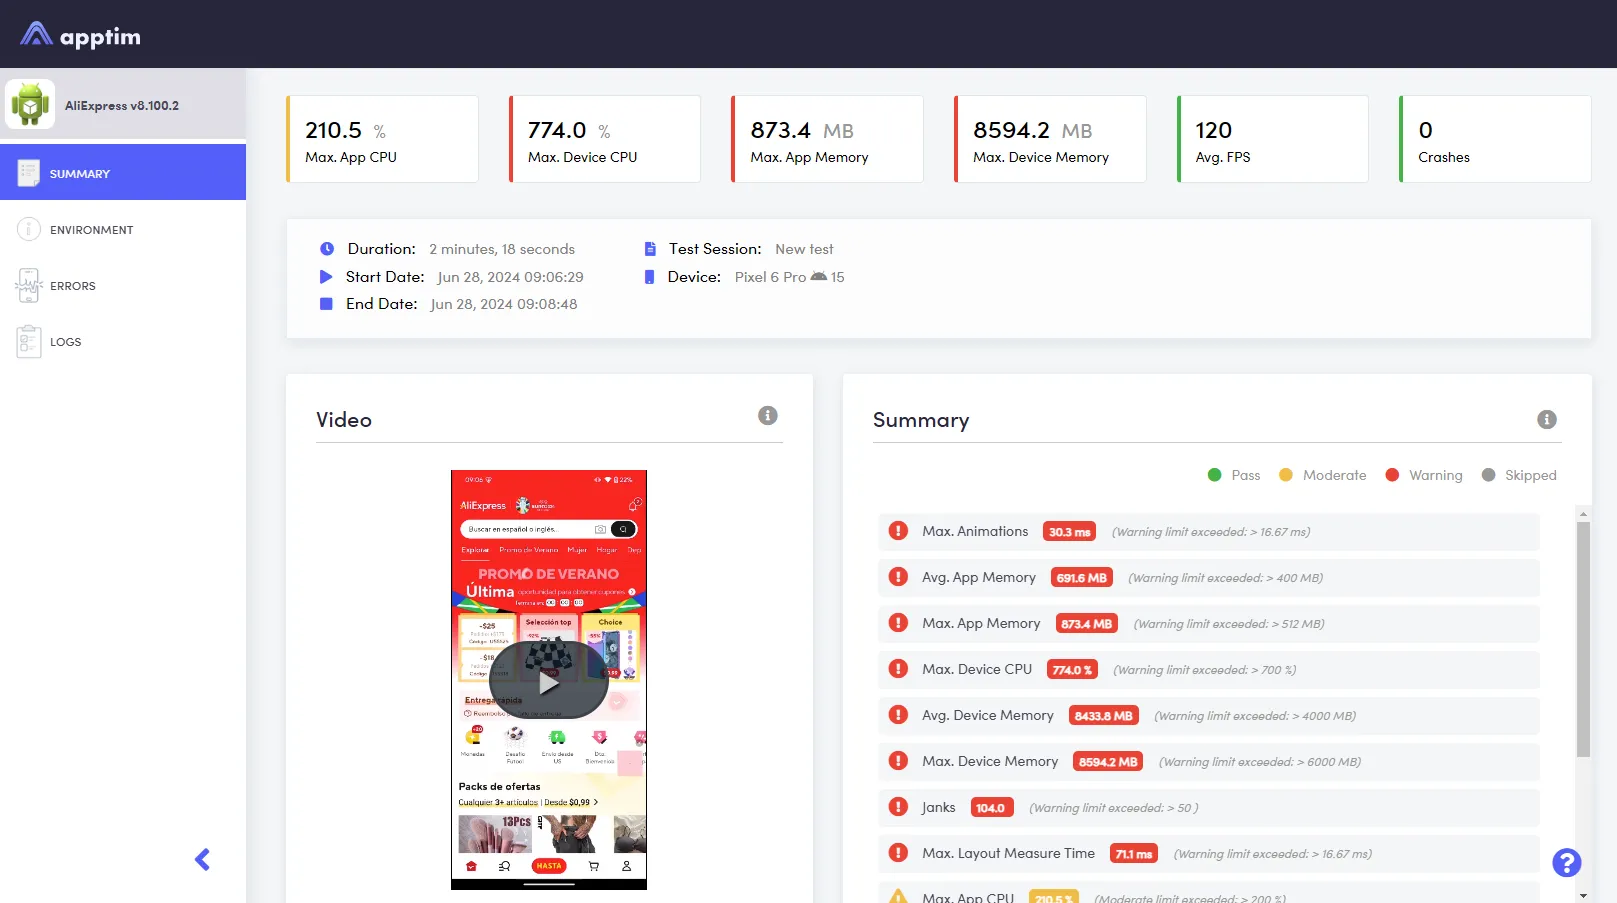Click the warning icon on Janks row
This screenshot has width=1617, height=903.
point(898,807)
